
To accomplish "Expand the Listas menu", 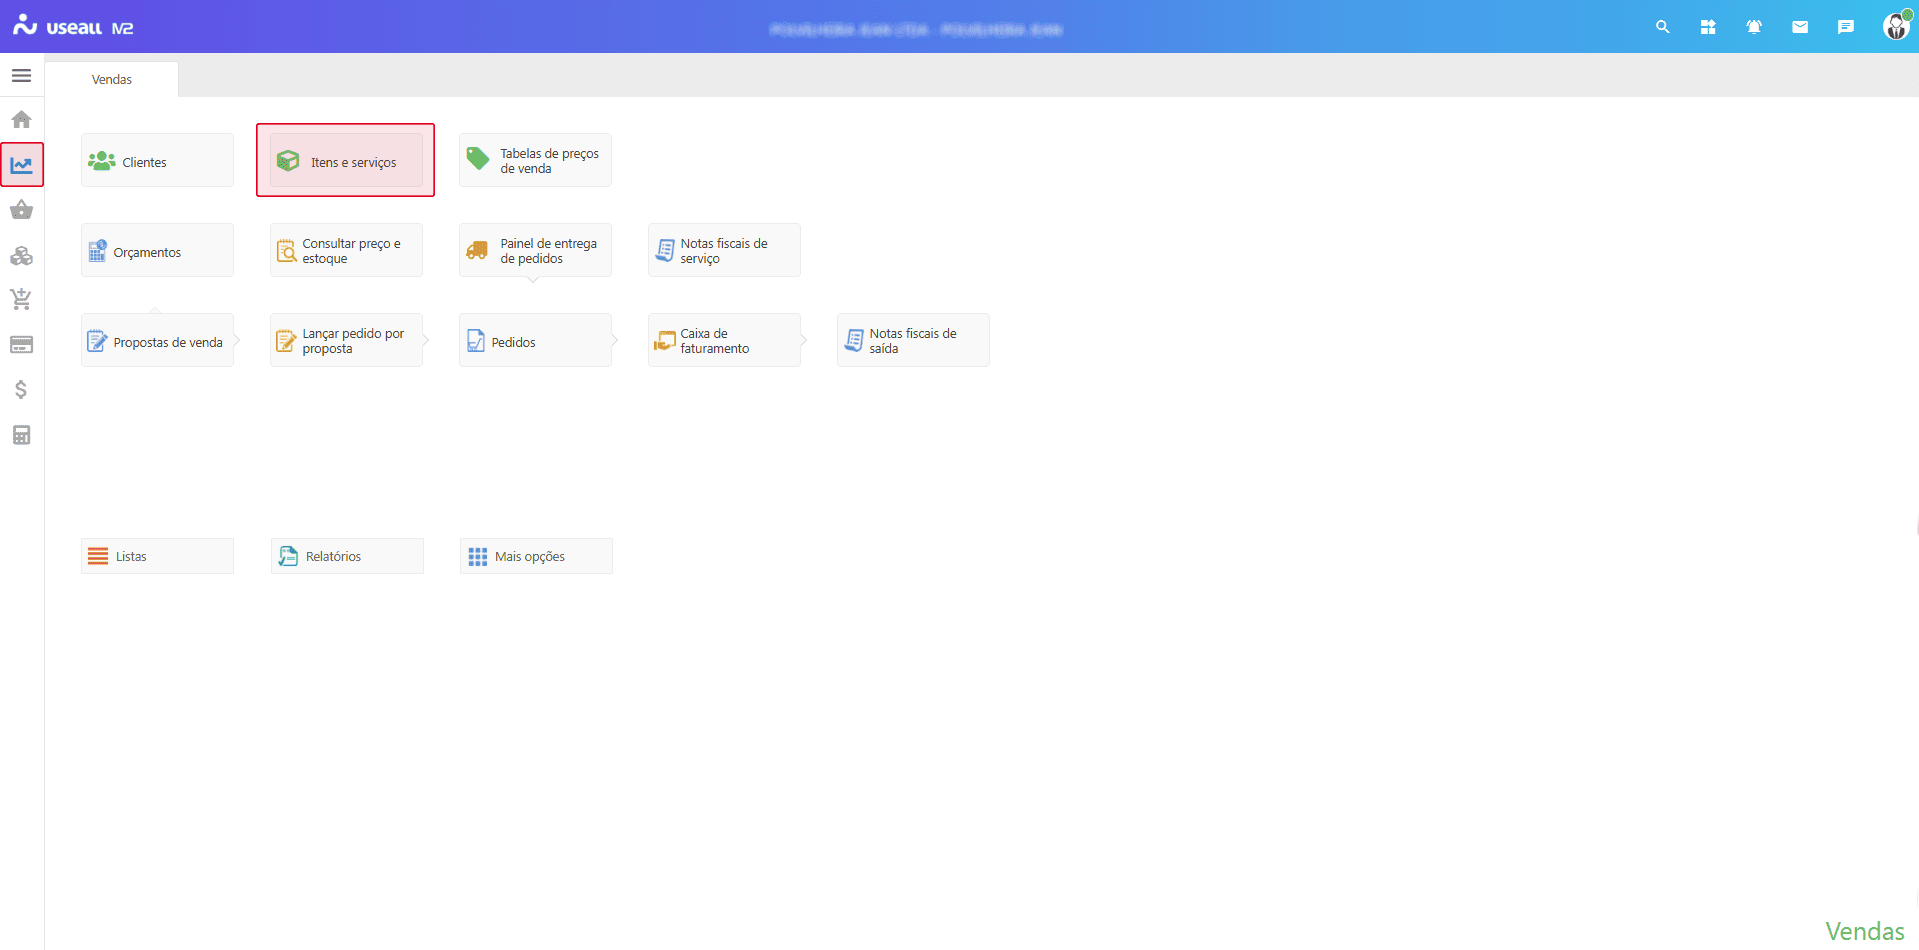I will (x=157, y=557).
